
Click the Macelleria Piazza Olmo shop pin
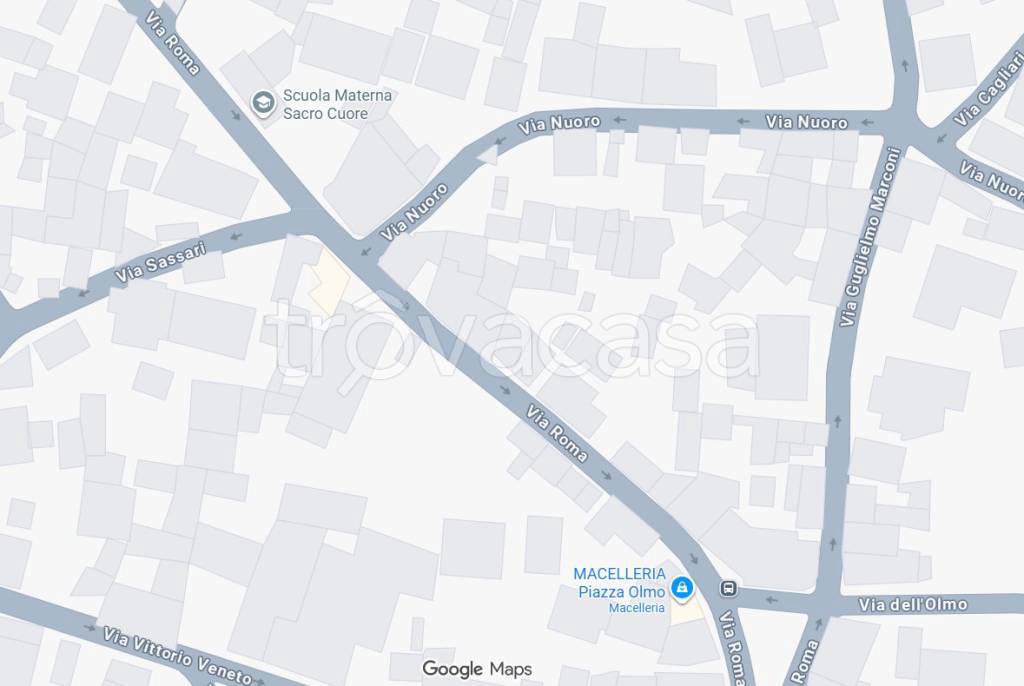click(x=682, y=587)
